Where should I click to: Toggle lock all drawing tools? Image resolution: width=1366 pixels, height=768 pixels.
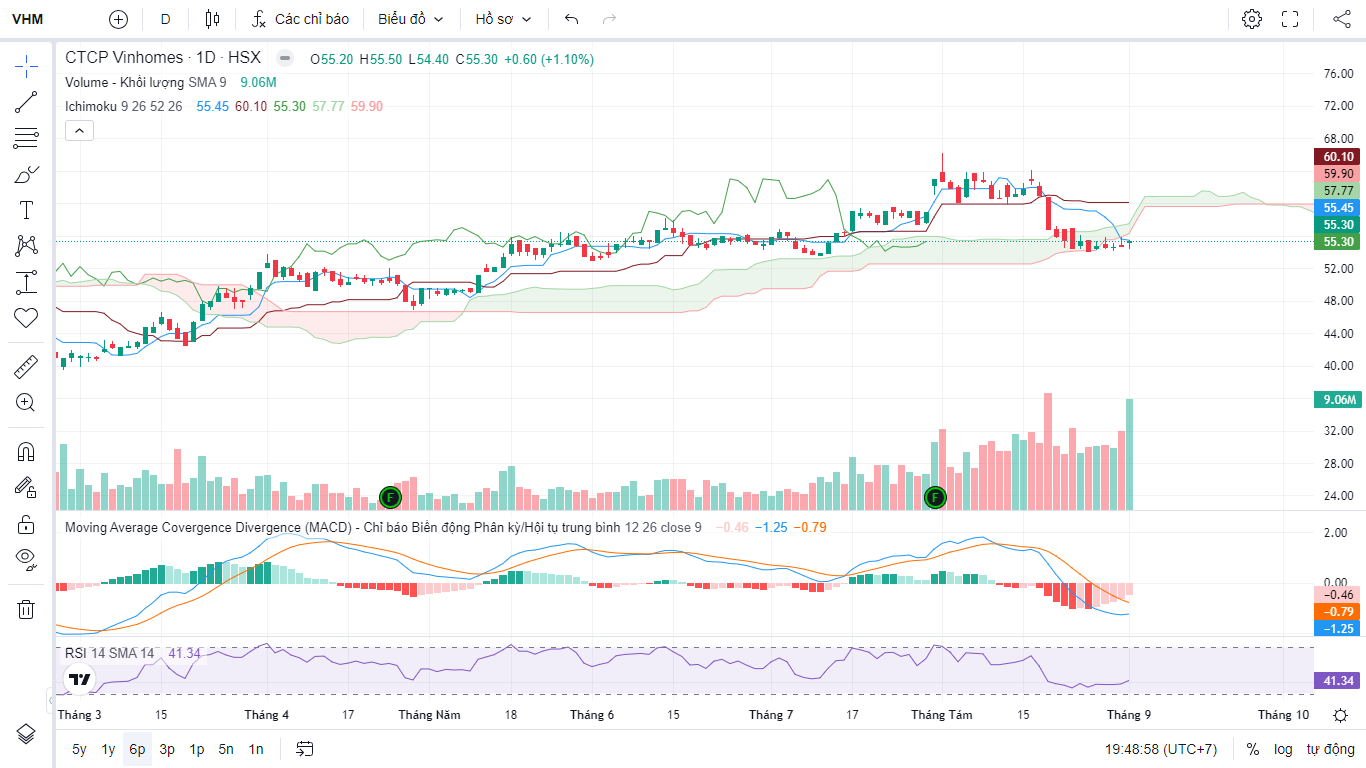26,524
